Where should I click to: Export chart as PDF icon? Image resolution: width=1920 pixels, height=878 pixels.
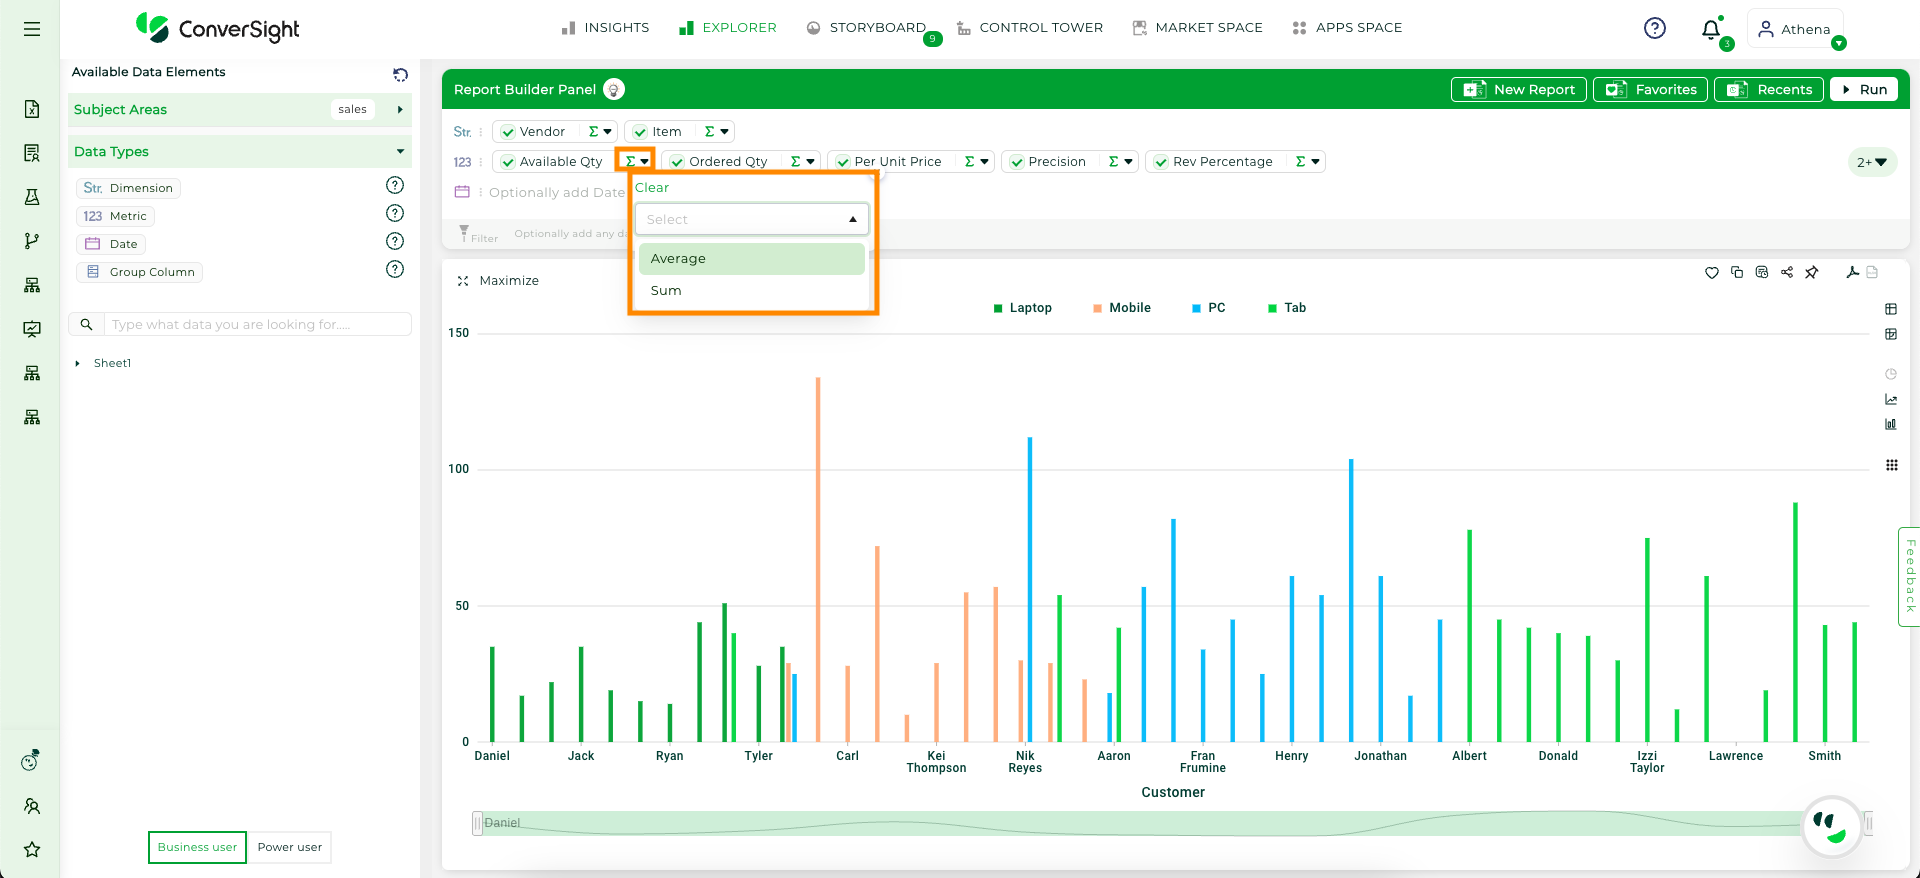click(1853, 272)
